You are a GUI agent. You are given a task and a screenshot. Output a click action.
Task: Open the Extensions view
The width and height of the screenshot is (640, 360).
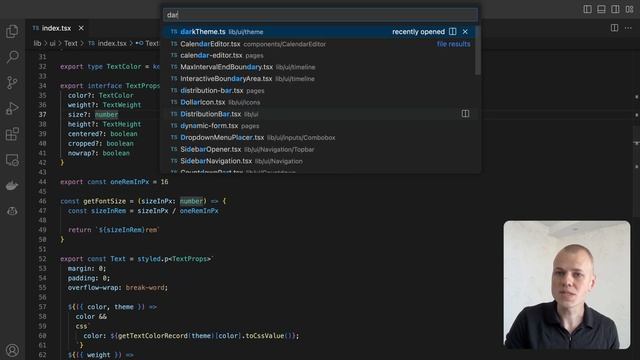point(12,134)
